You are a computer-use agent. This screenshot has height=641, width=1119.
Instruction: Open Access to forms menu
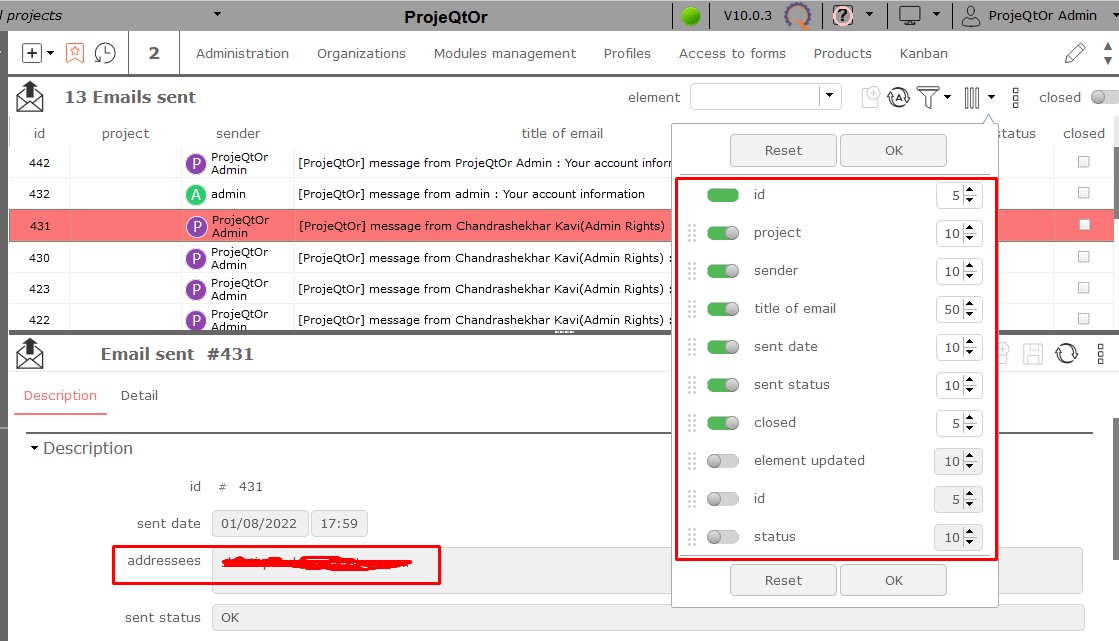(x=732, y=54)
